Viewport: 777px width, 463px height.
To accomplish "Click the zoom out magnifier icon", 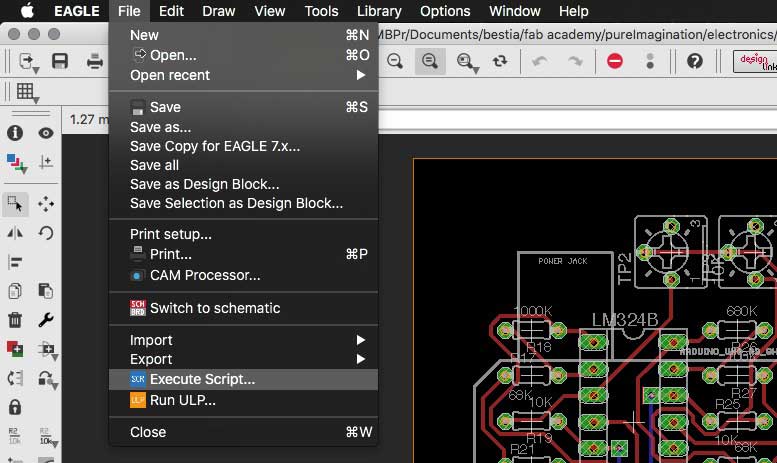I will [395, 61].
